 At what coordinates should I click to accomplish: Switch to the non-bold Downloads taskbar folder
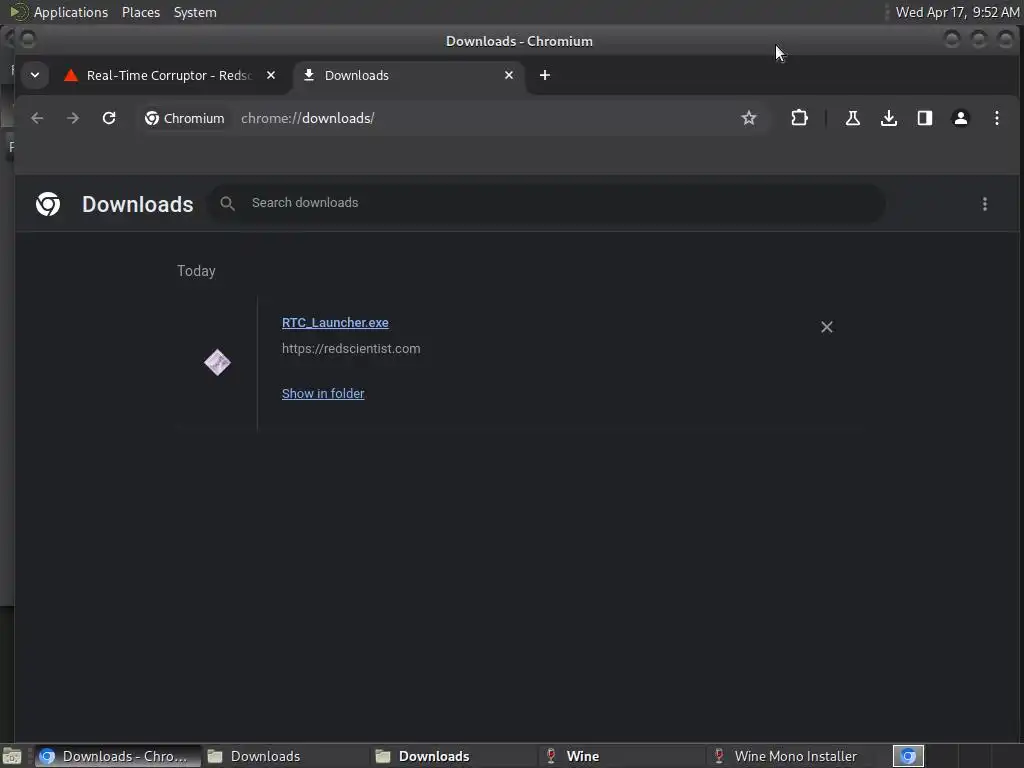[x=285, y=756]
